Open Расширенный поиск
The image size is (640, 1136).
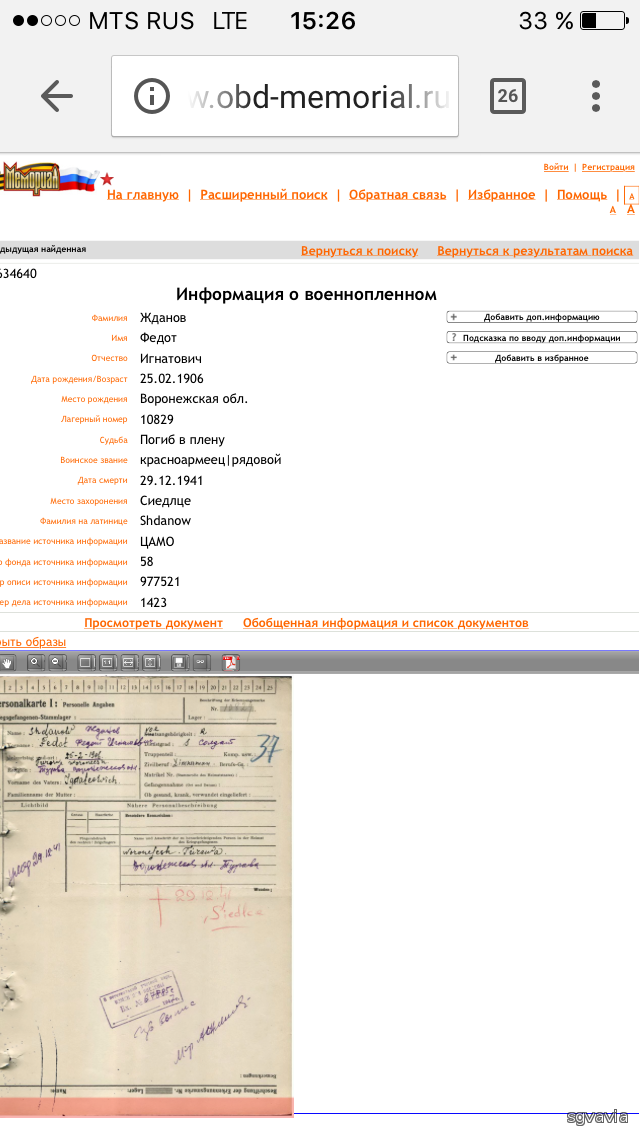tap(264, 195)
